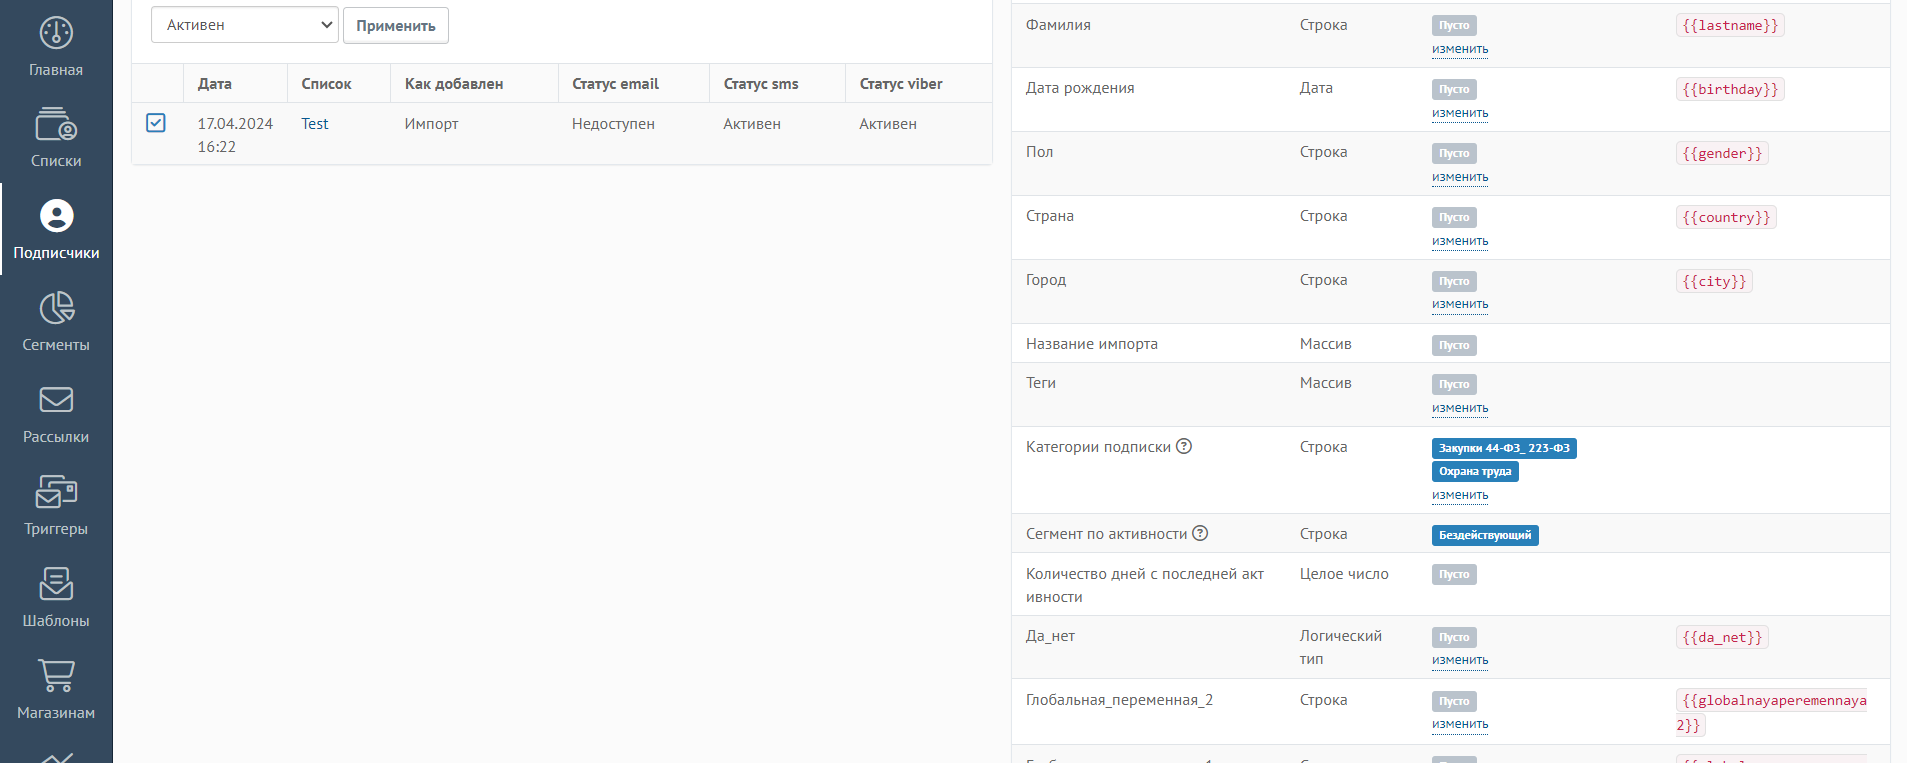Click изменить for Да_нет field

[1460, 660]
